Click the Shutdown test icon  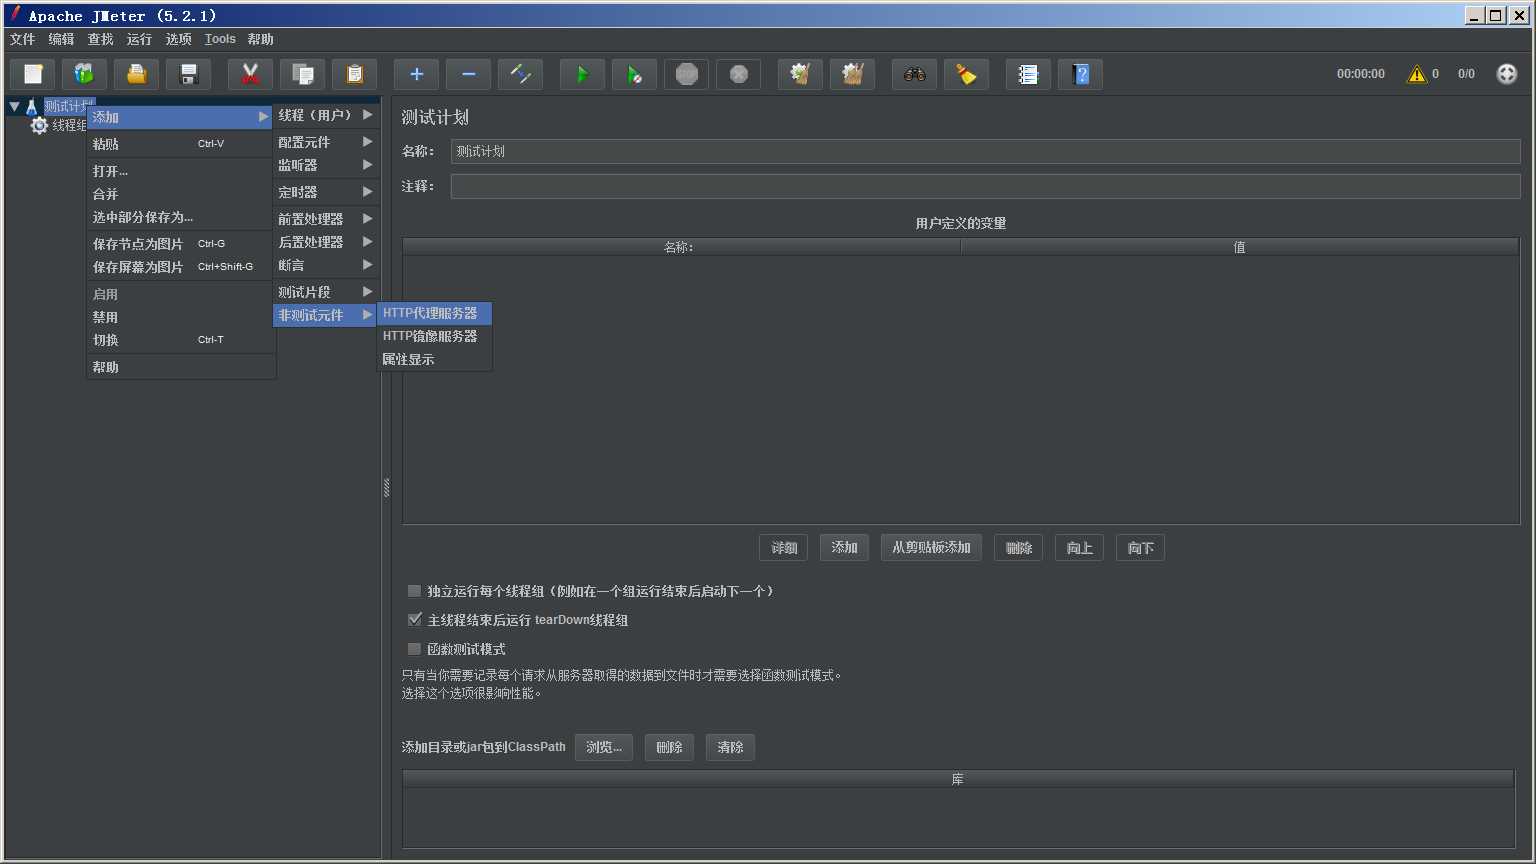pos(738,74)
